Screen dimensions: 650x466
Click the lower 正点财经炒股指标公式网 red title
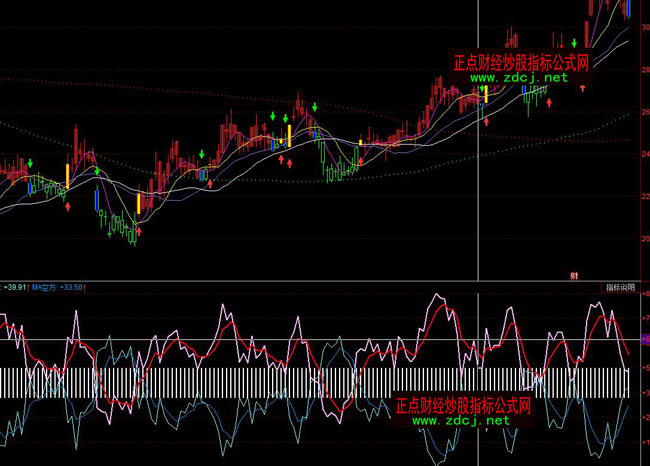pos(462,405)
